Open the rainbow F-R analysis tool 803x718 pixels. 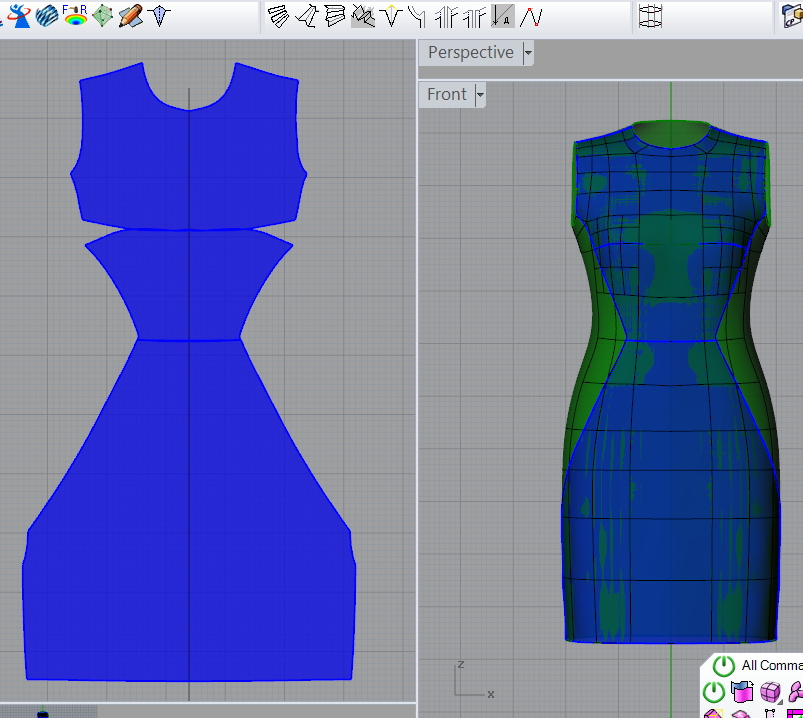coord(75,16)
